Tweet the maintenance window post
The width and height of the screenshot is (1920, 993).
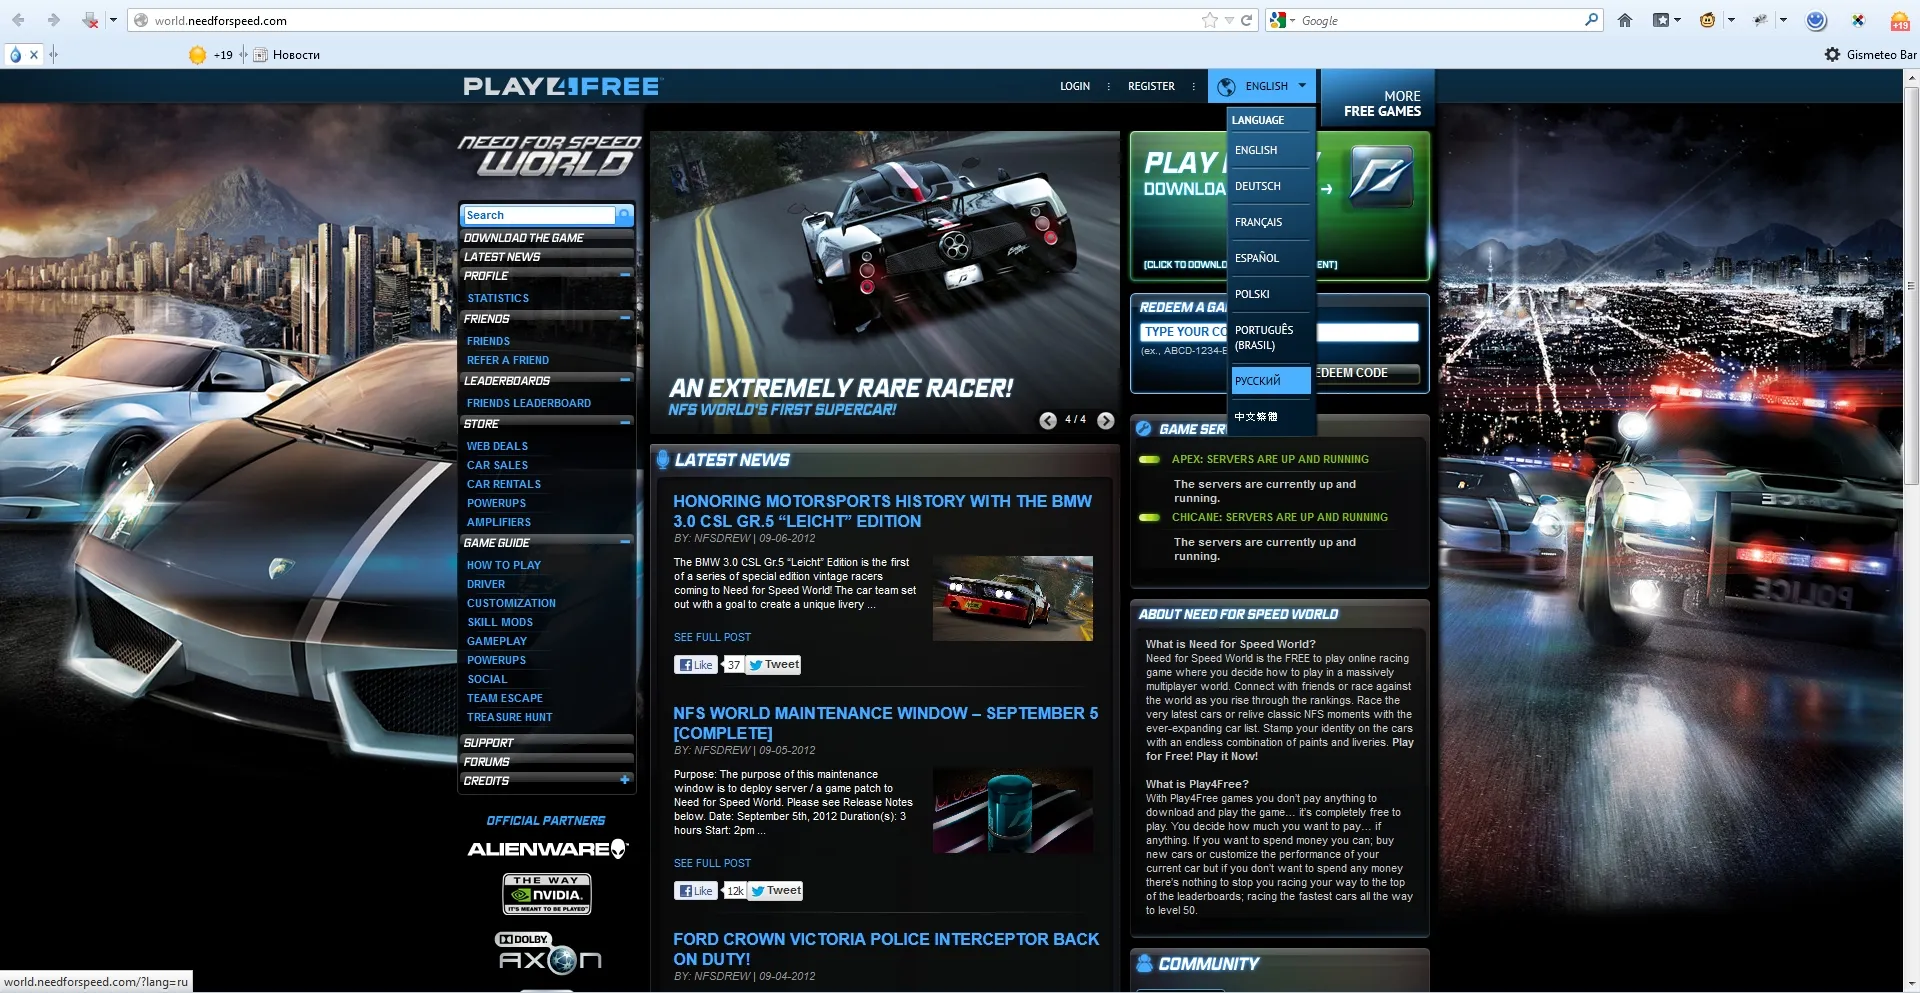776,891
